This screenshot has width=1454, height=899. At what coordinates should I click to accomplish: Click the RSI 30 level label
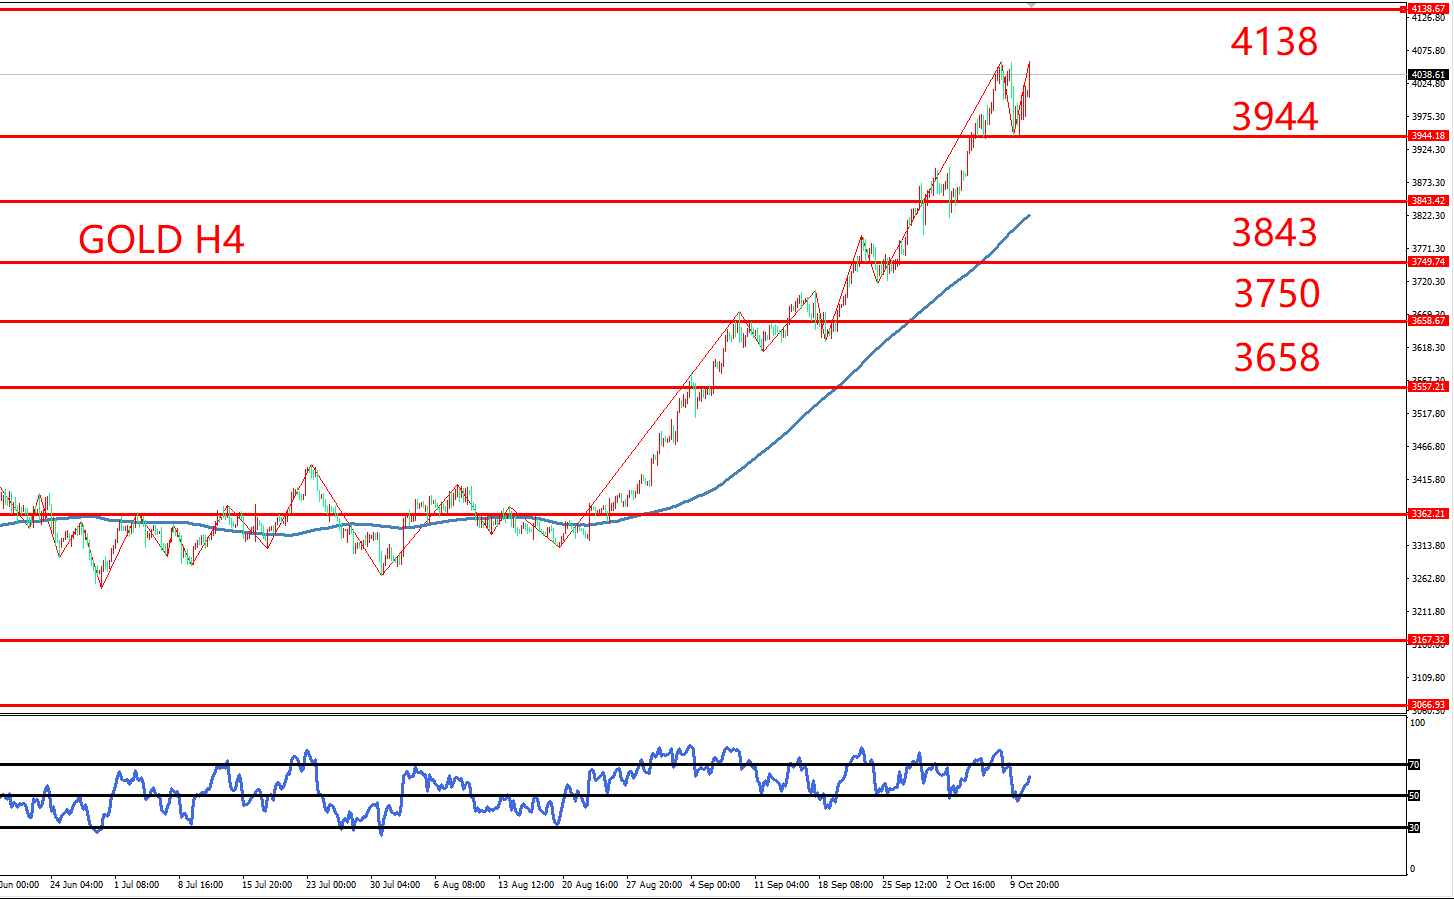(1414, 828)
